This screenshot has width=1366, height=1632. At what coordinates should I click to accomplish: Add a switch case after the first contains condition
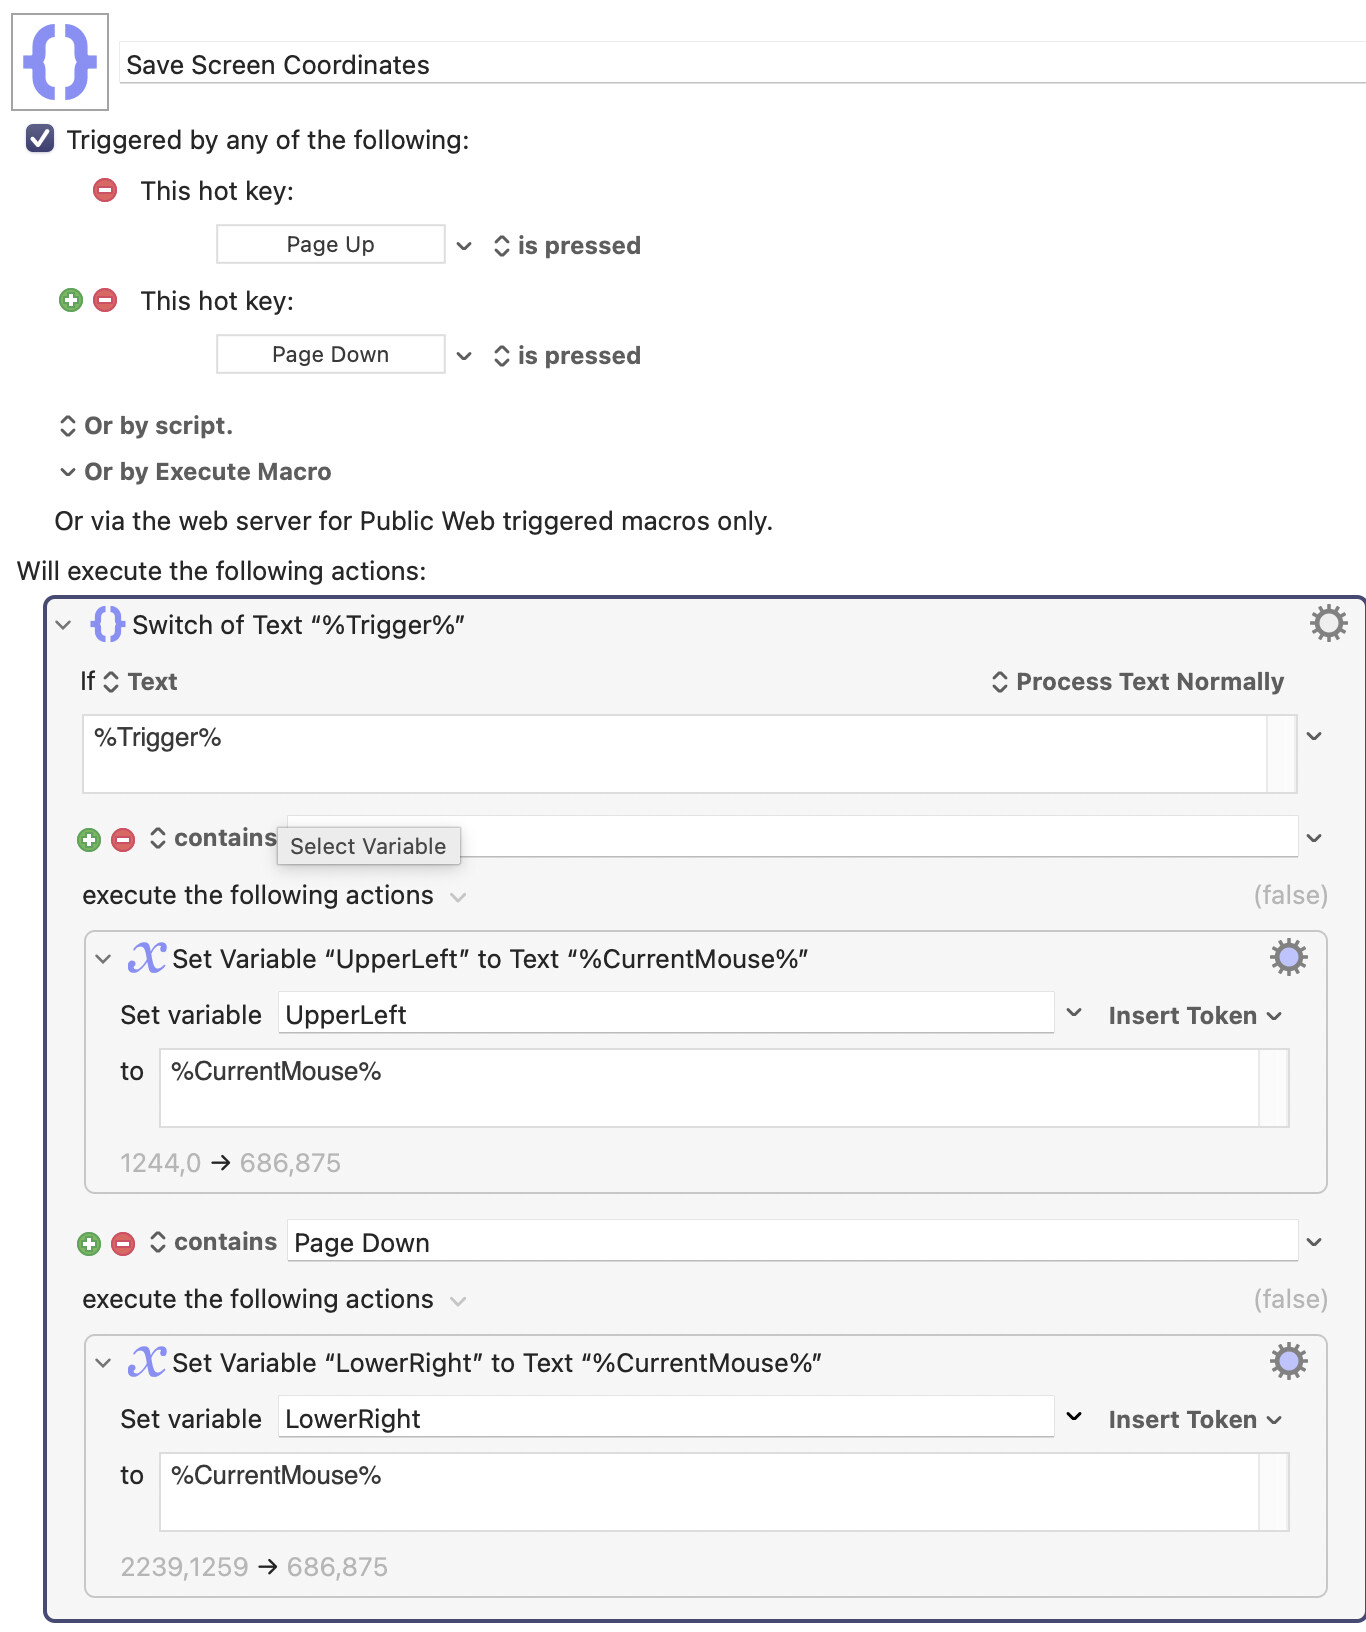pos(89,839)
